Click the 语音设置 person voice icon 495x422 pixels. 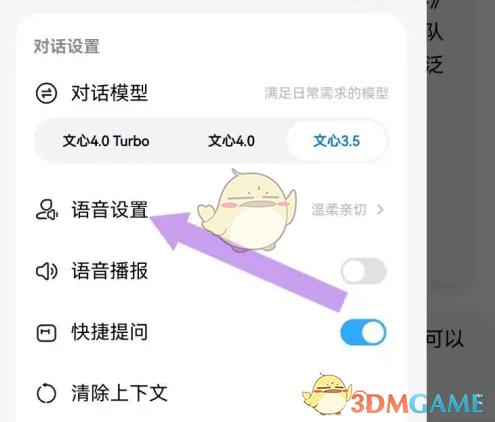pyautogui.click(x=47, y=210)
